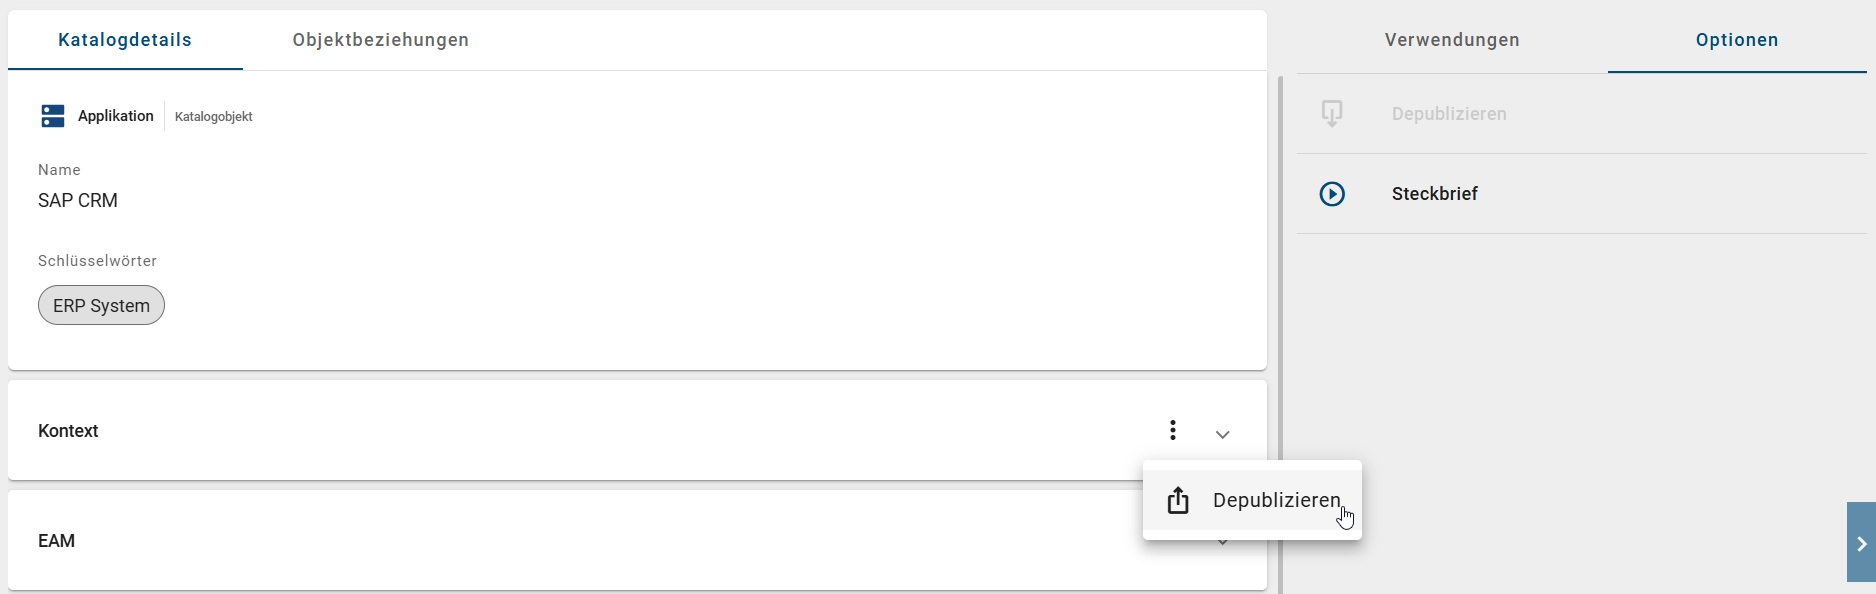Switch to the Objektbeziehungen tab

[x=380, y=40]
